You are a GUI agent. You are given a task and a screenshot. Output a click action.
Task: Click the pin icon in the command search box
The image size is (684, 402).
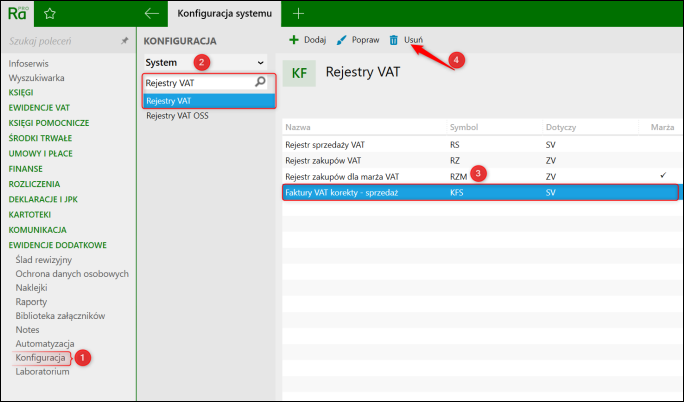(124, 41)
